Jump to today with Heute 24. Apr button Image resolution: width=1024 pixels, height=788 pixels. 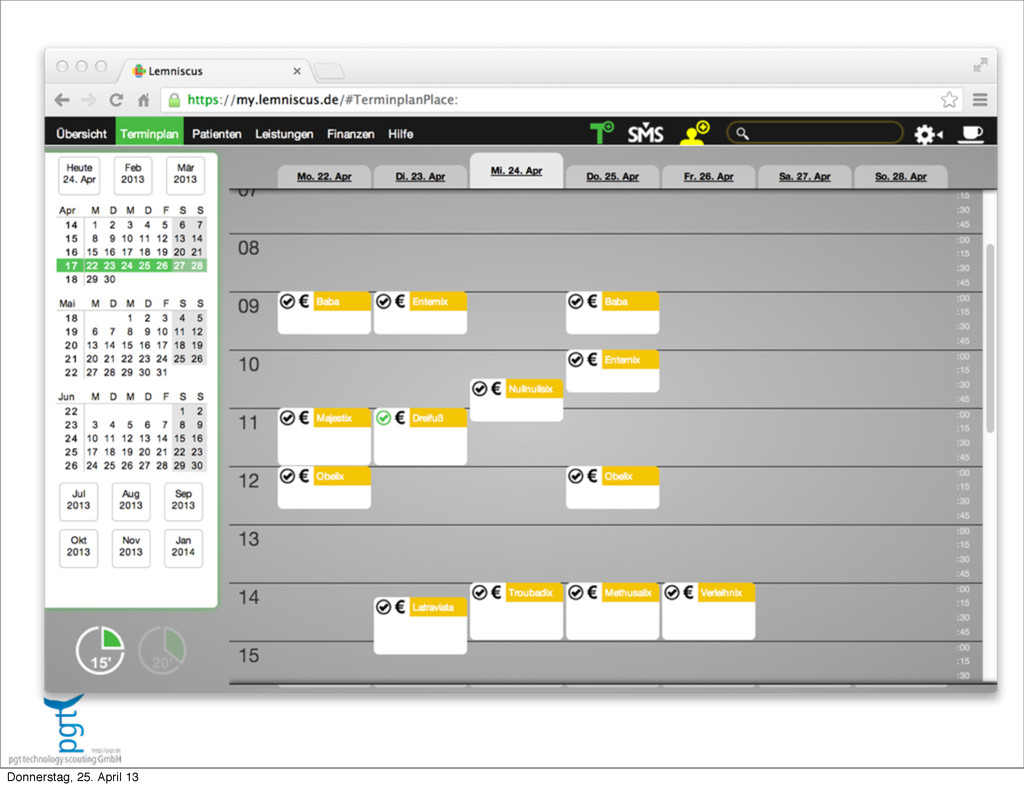[79, 175]
